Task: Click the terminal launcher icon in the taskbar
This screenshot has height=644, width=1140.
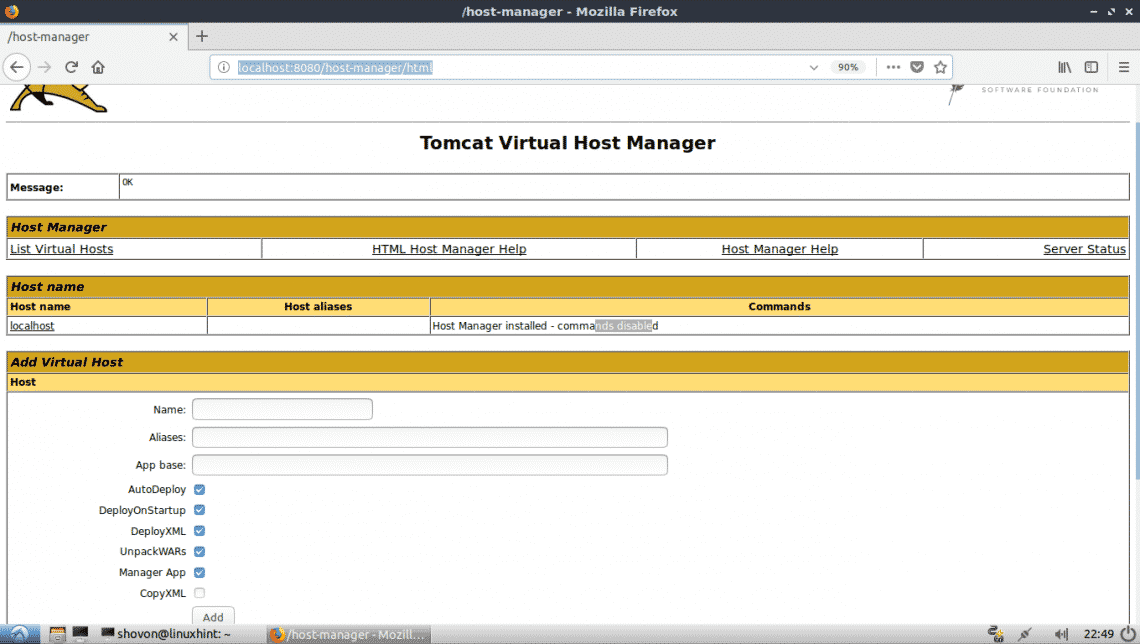Action: pyautogui.click(x=80, y=634)
